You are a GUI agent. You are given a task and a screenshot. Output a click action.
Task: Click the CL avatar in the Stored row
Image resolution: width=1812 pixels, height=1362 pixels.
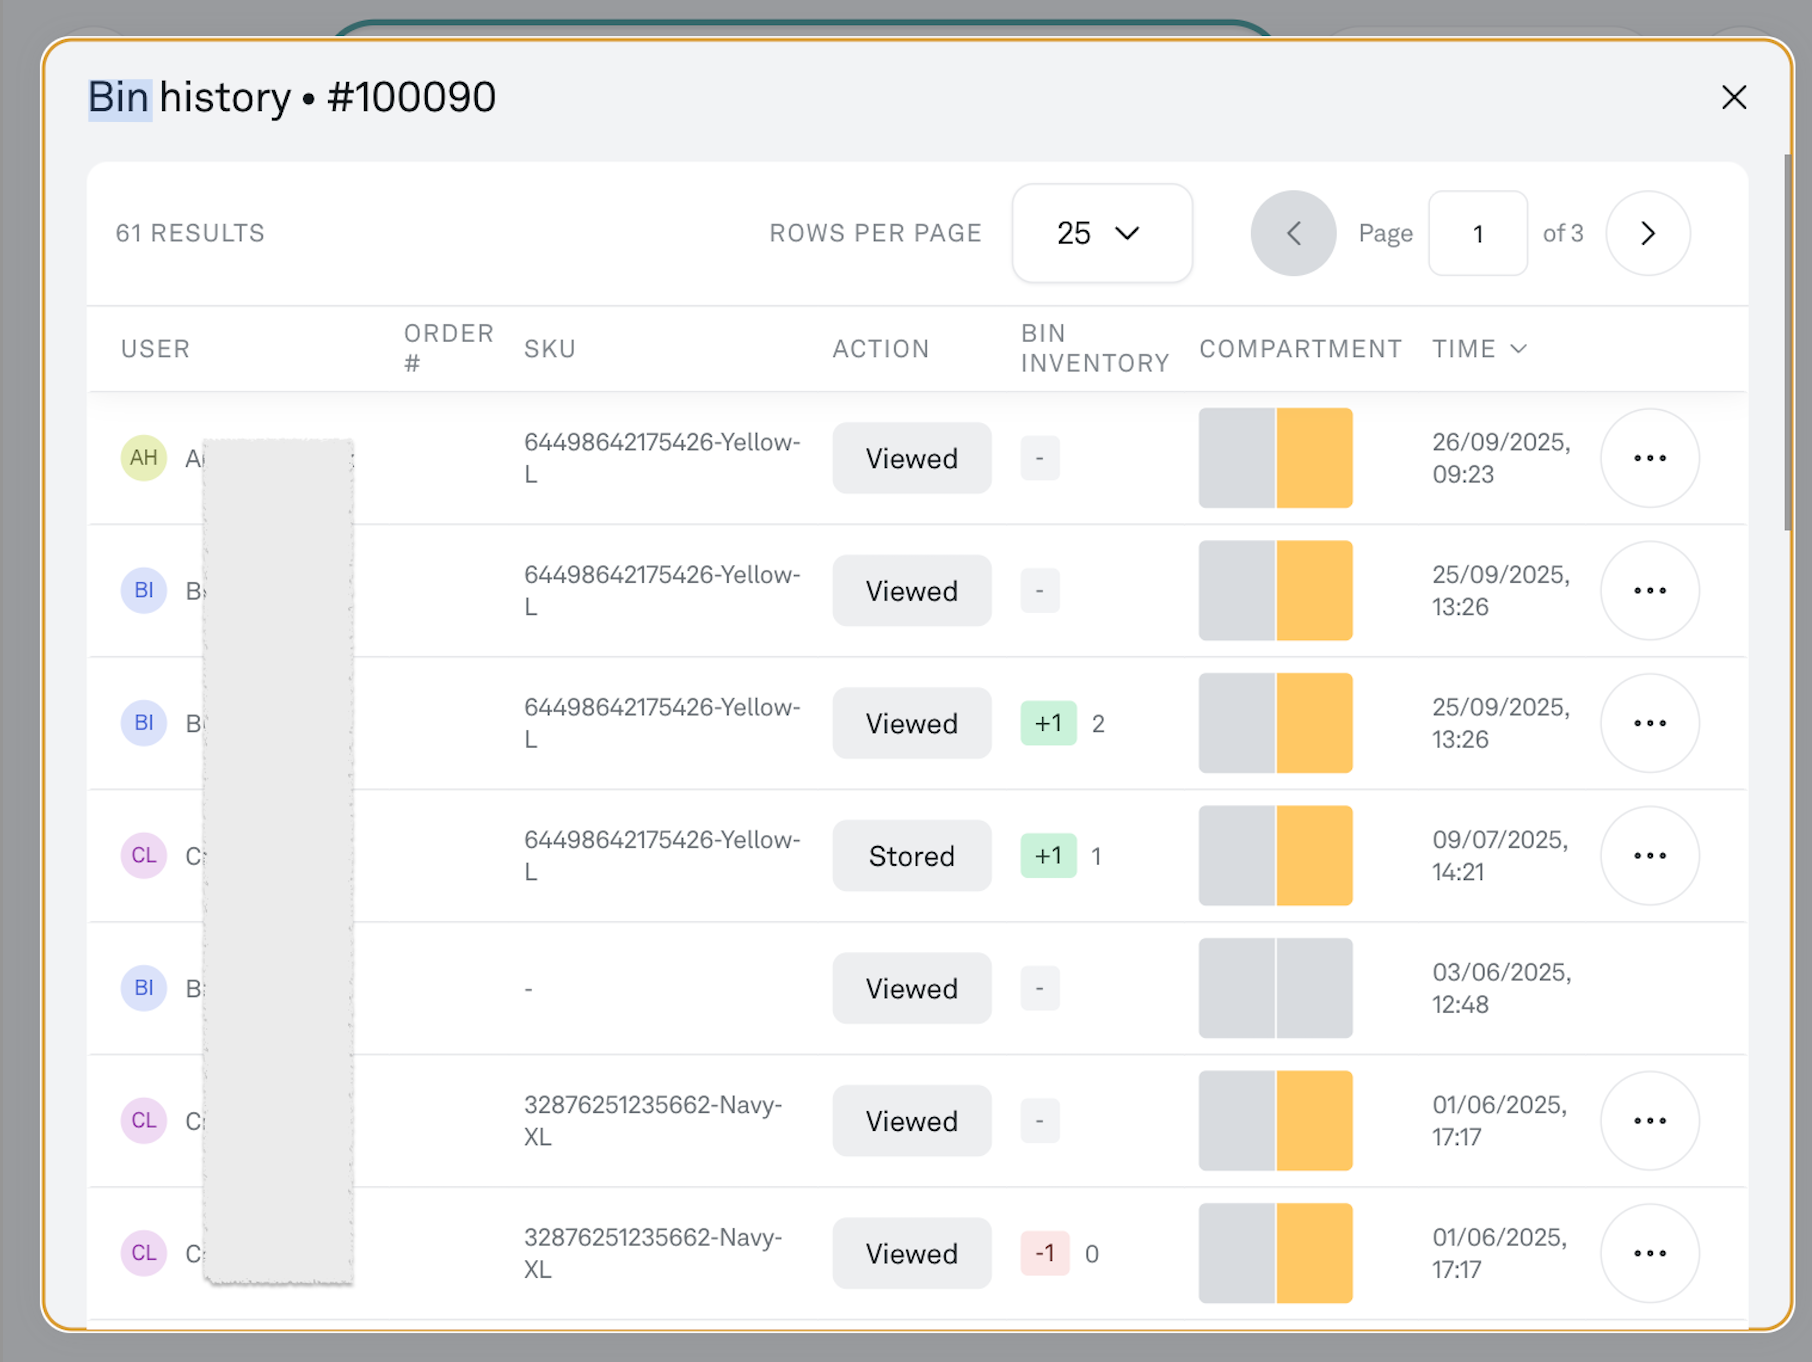coord(144,856)
